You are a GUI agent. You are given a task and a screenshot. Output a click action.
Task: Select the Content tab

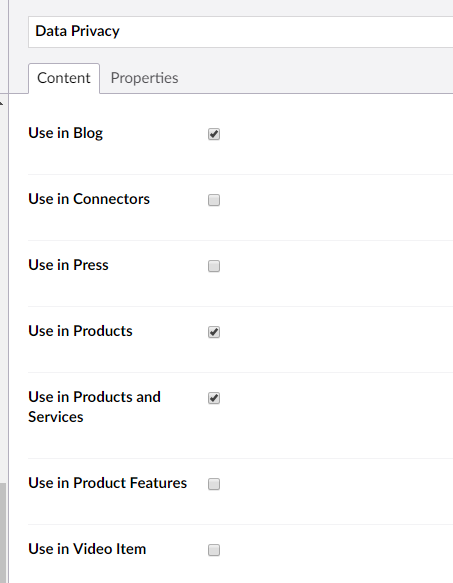point(64,78)
